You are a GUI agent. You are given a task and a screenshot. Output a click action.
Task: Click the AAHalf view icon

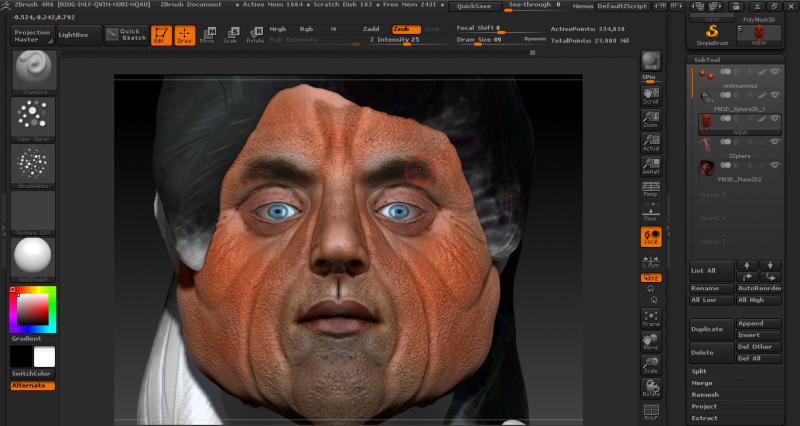pos(651,166)
